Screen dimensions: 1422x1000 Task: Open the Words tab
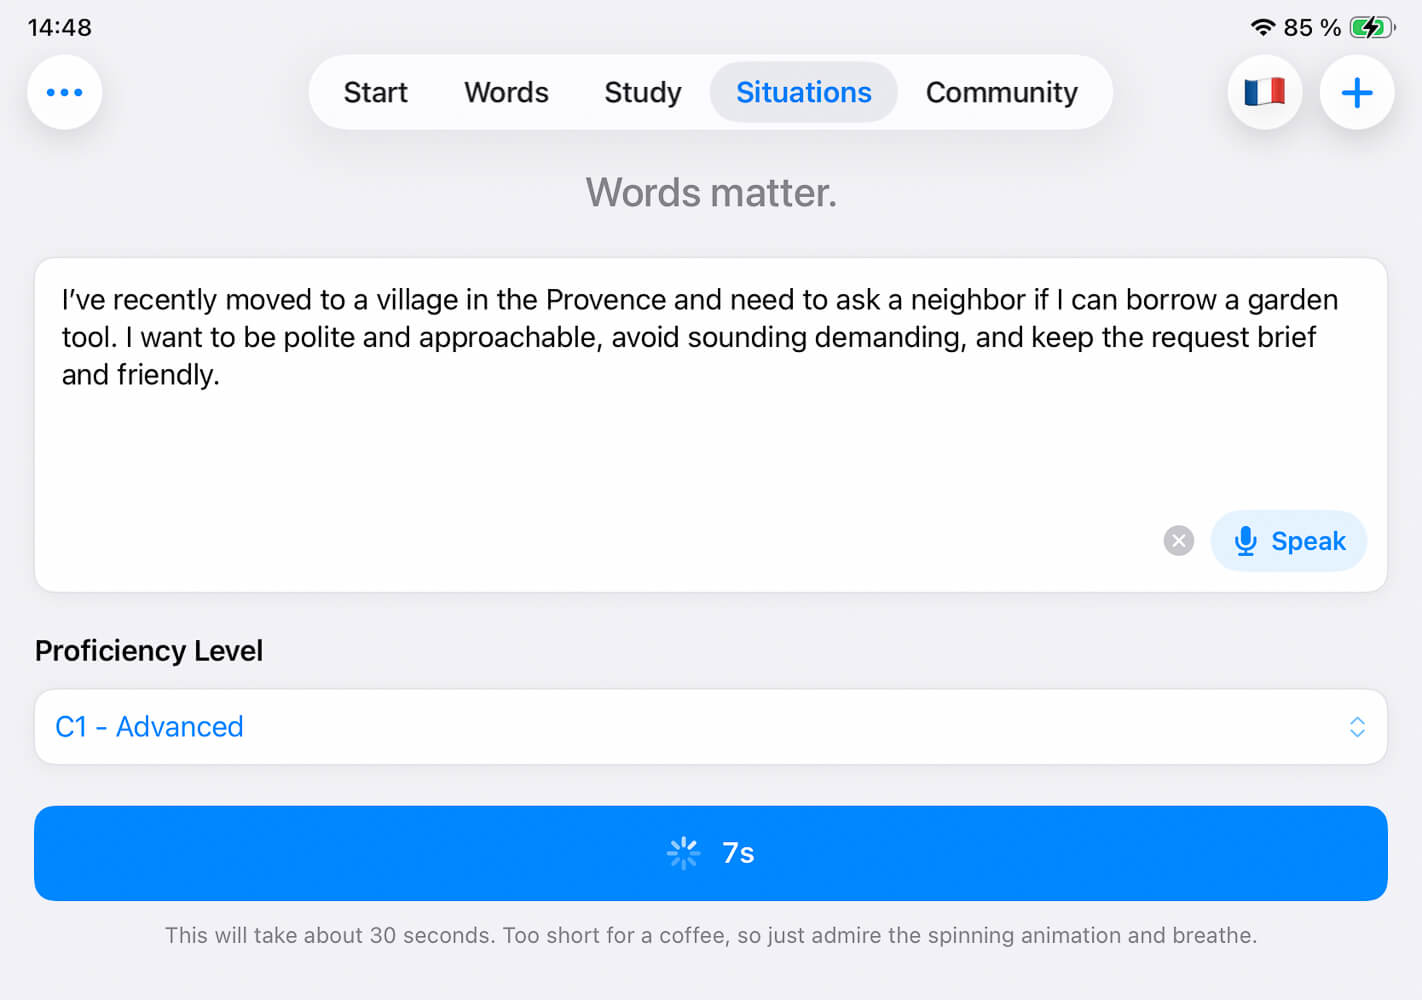[506, 92]
